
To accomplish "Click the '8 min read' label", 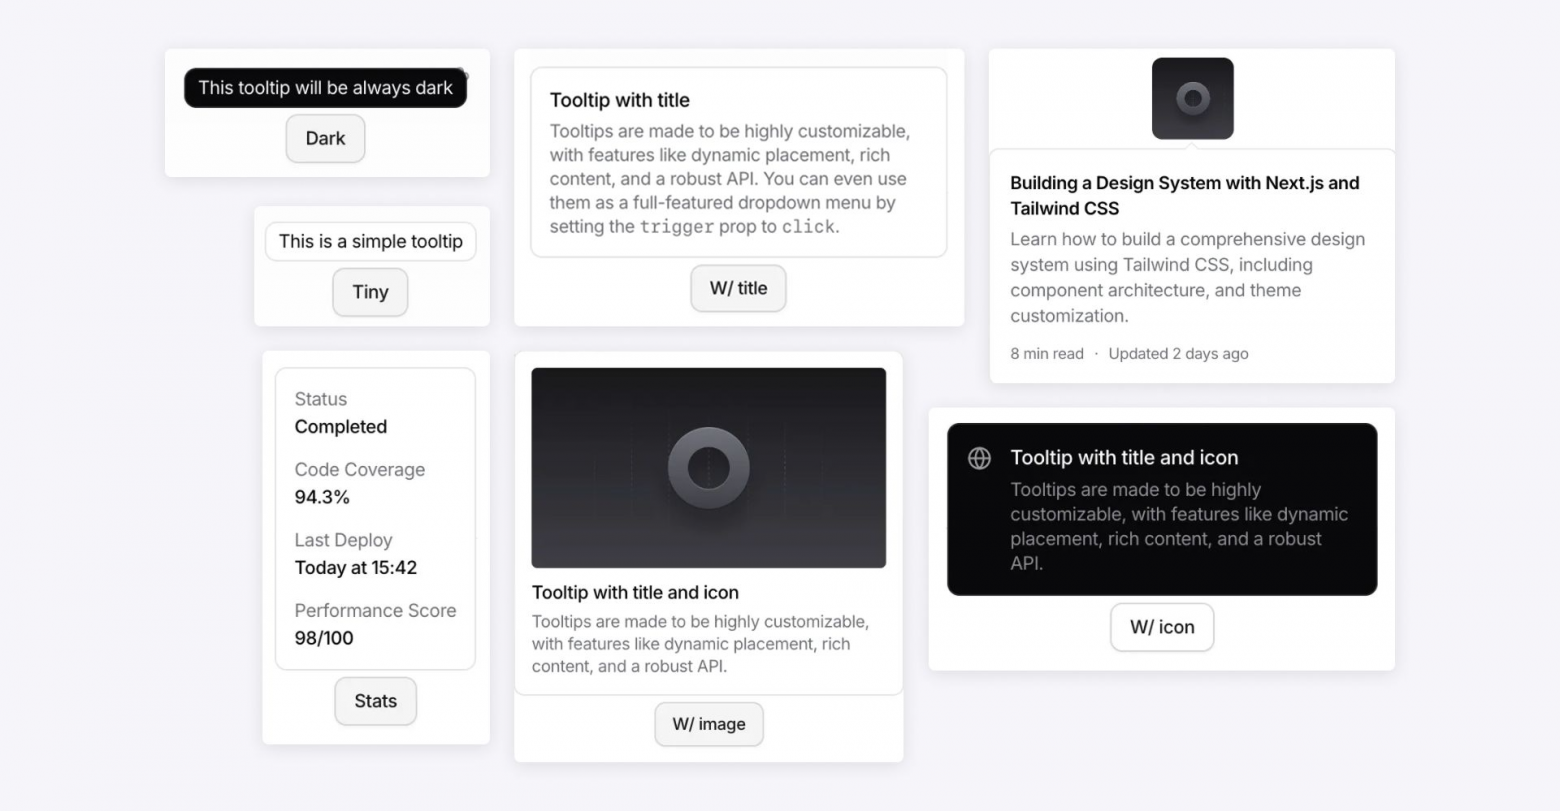I will point(1046,353).
